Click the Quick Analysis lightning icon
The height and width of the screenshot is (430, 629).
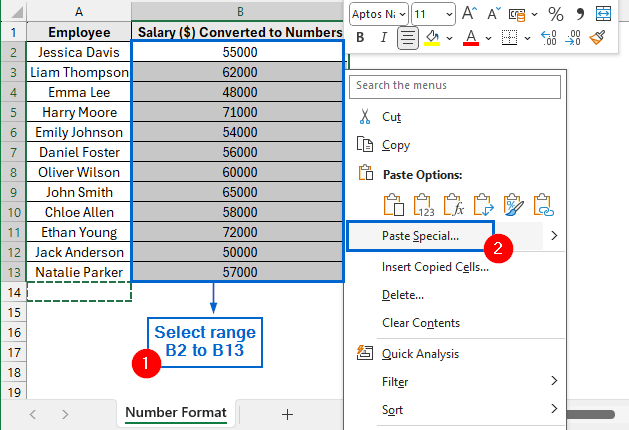(365, 353)
